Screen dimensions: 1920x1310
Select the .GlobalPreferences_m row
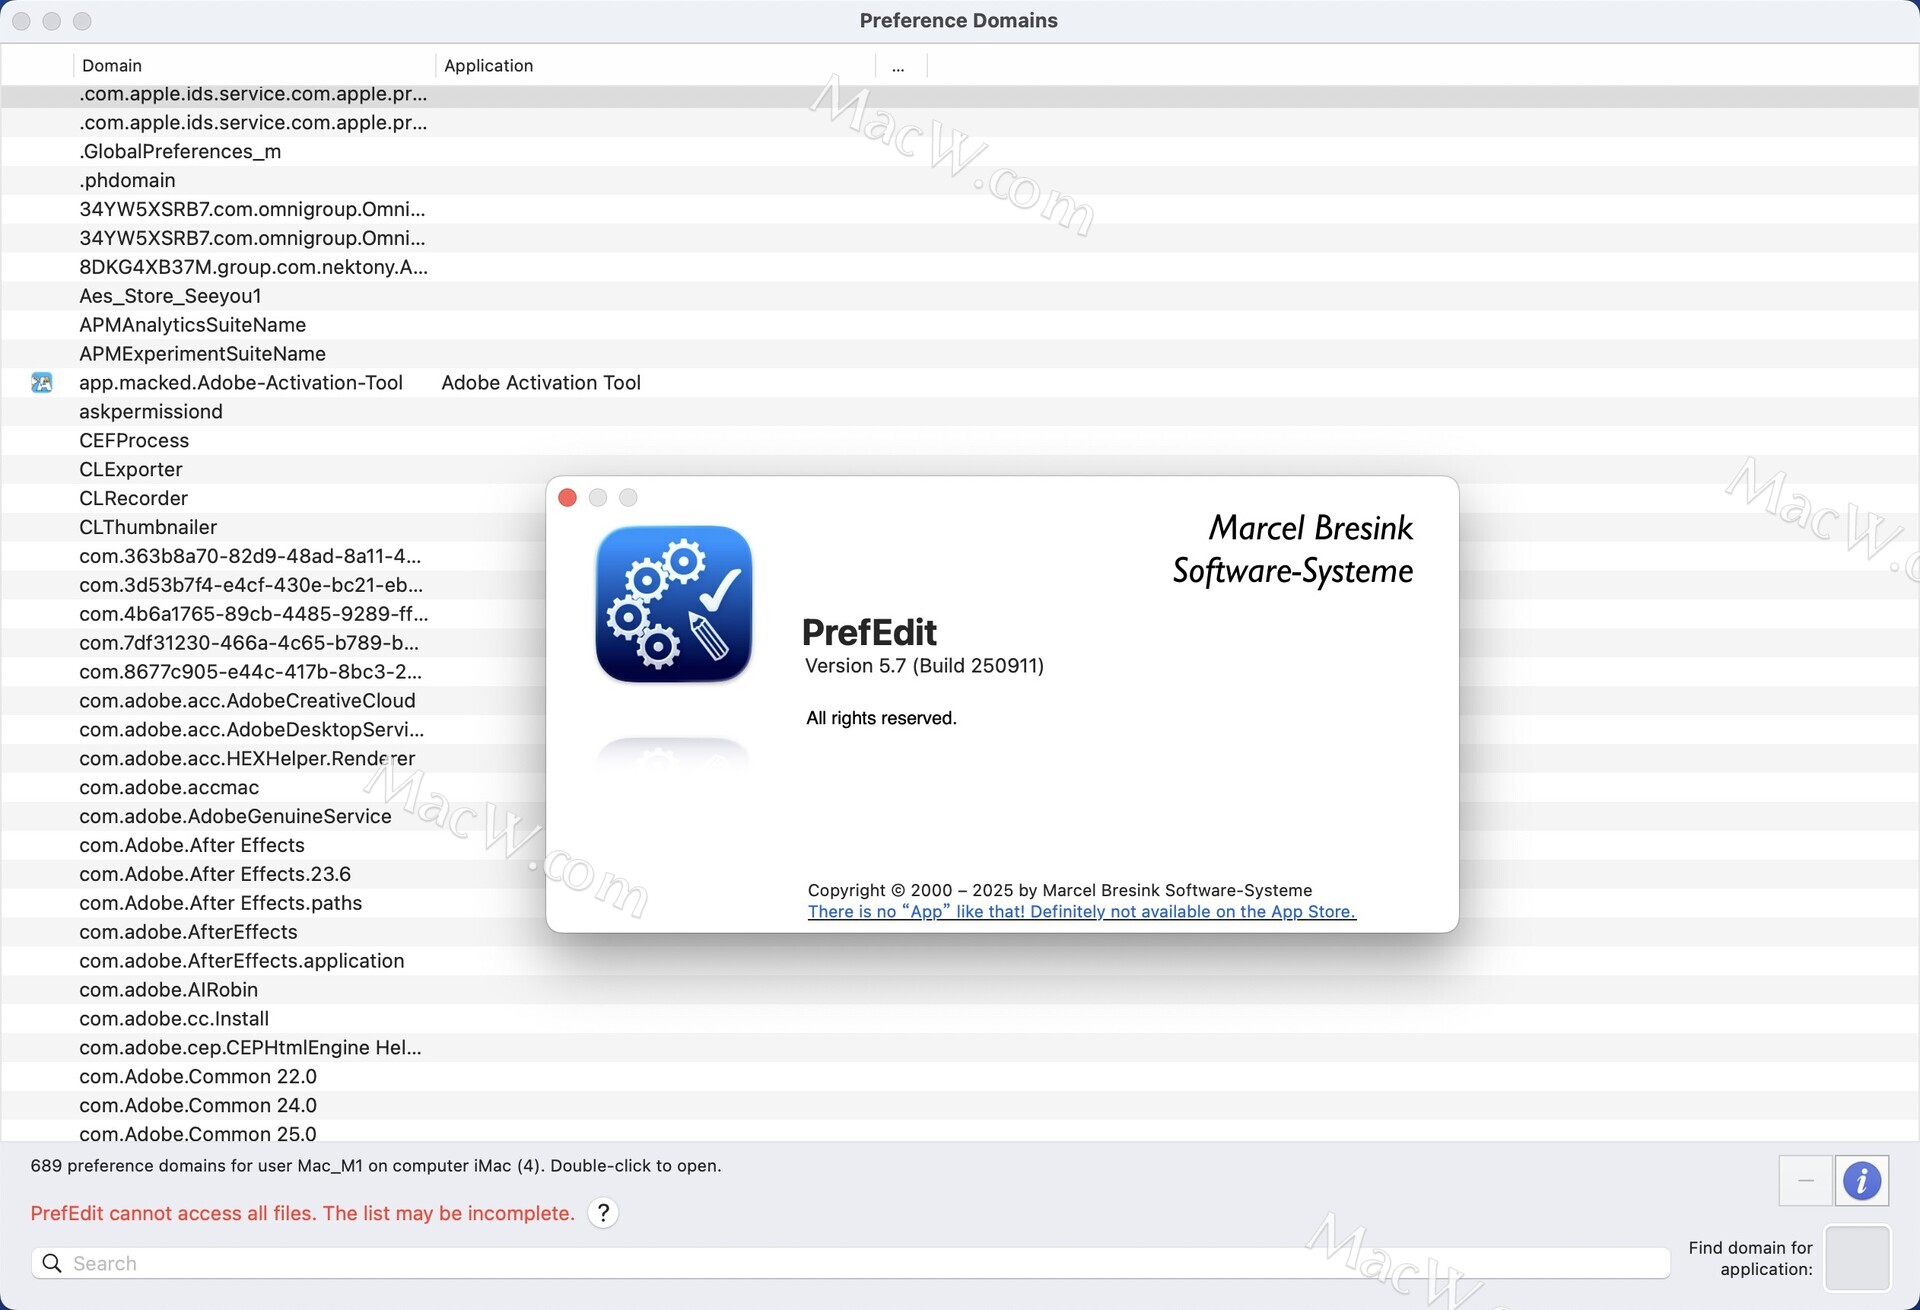tap(960, 152)
